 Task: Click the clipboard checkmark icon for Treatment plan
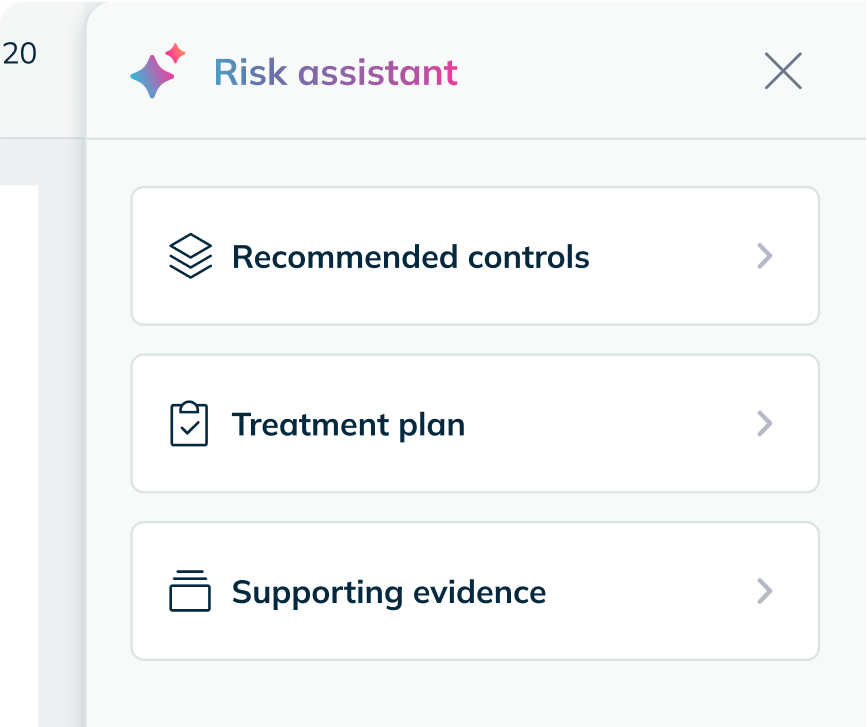[x=189, y=423]
